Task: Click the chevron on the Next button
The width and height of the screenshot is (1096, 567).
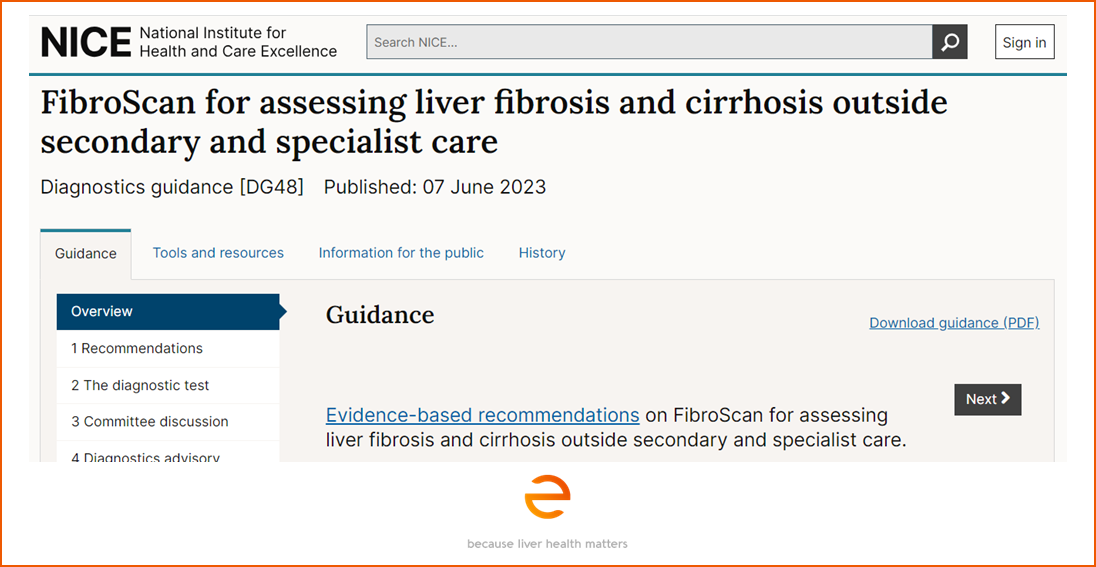Action: click(1006, 399)
